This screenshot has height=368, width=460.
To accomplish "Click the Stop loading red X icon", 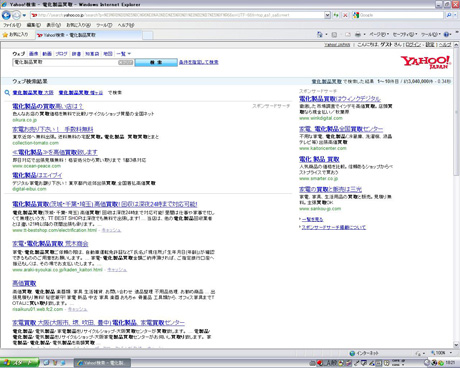I will pyautogui.click(x=345, y=15).
